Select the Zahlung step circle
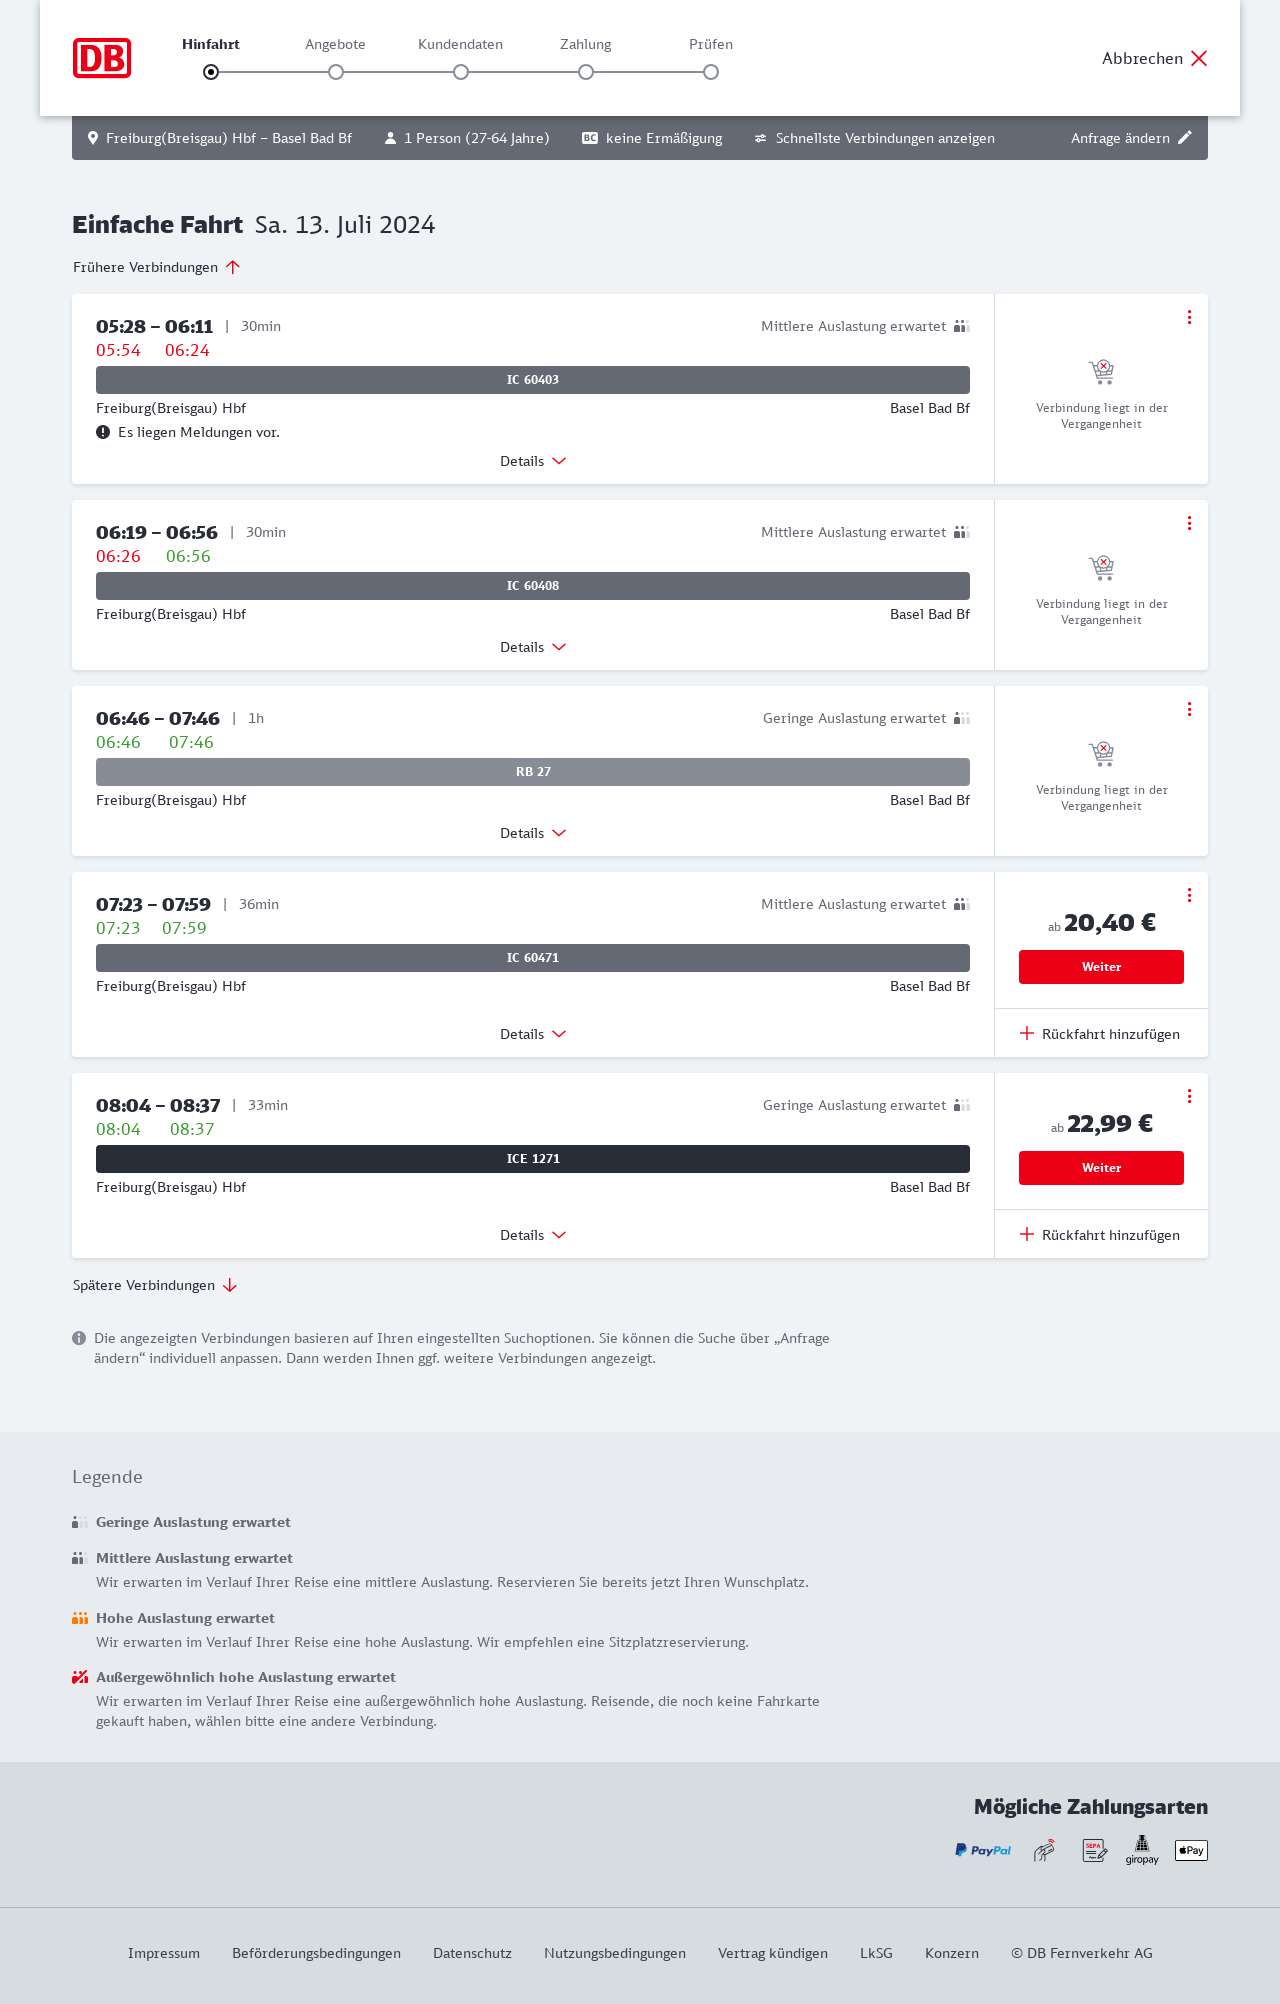This screenshot has height=2004, width=1280. coord(586,72)
